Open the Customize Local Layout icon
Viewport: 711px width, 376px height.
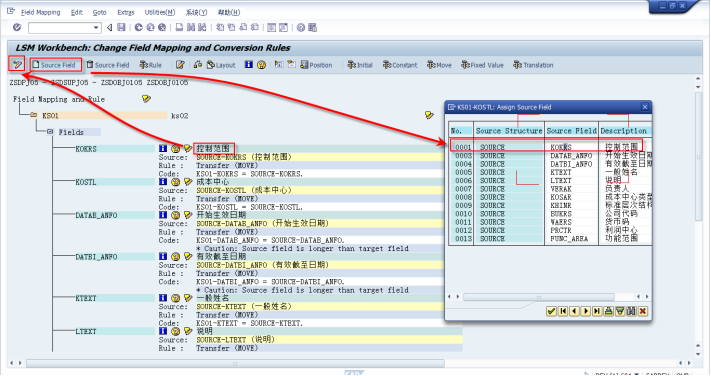point(312,28)
